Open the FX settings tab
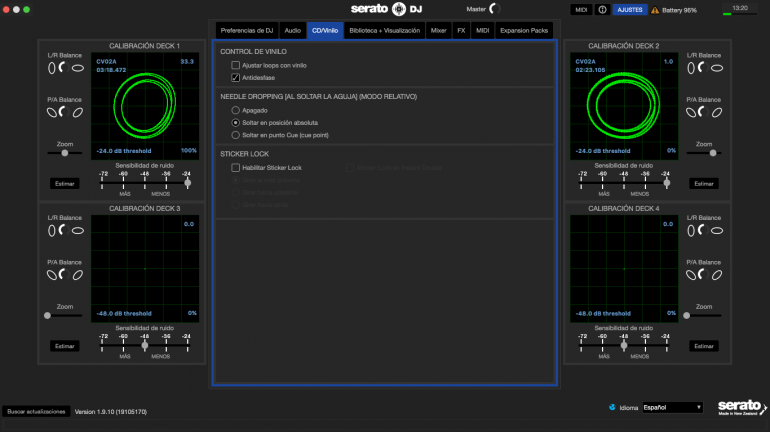Screen dimensions: 770x432 click(x=461, y=30)
